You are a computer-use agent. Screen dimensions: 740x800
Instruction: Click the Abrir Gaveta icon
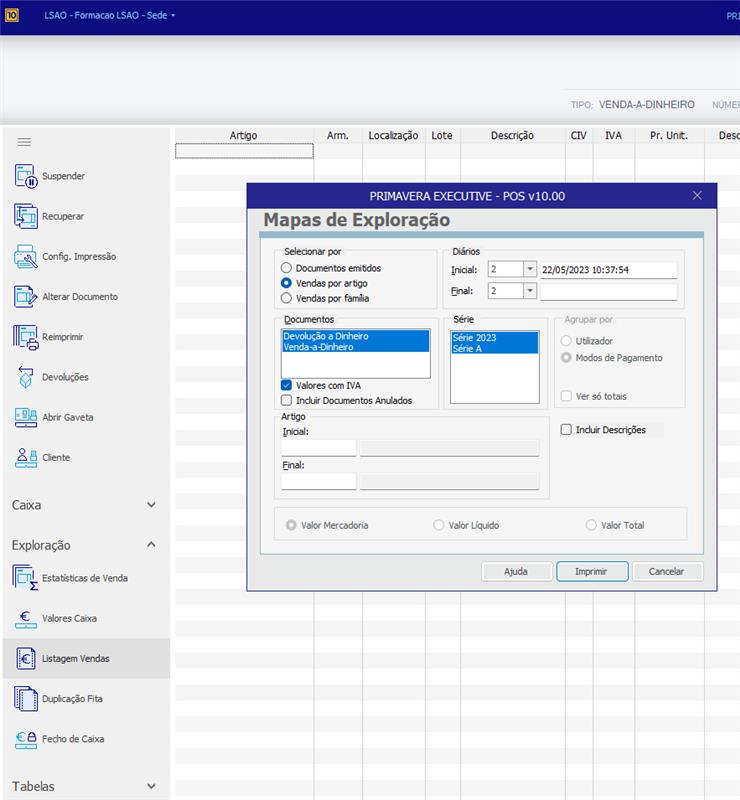[26, 417]
